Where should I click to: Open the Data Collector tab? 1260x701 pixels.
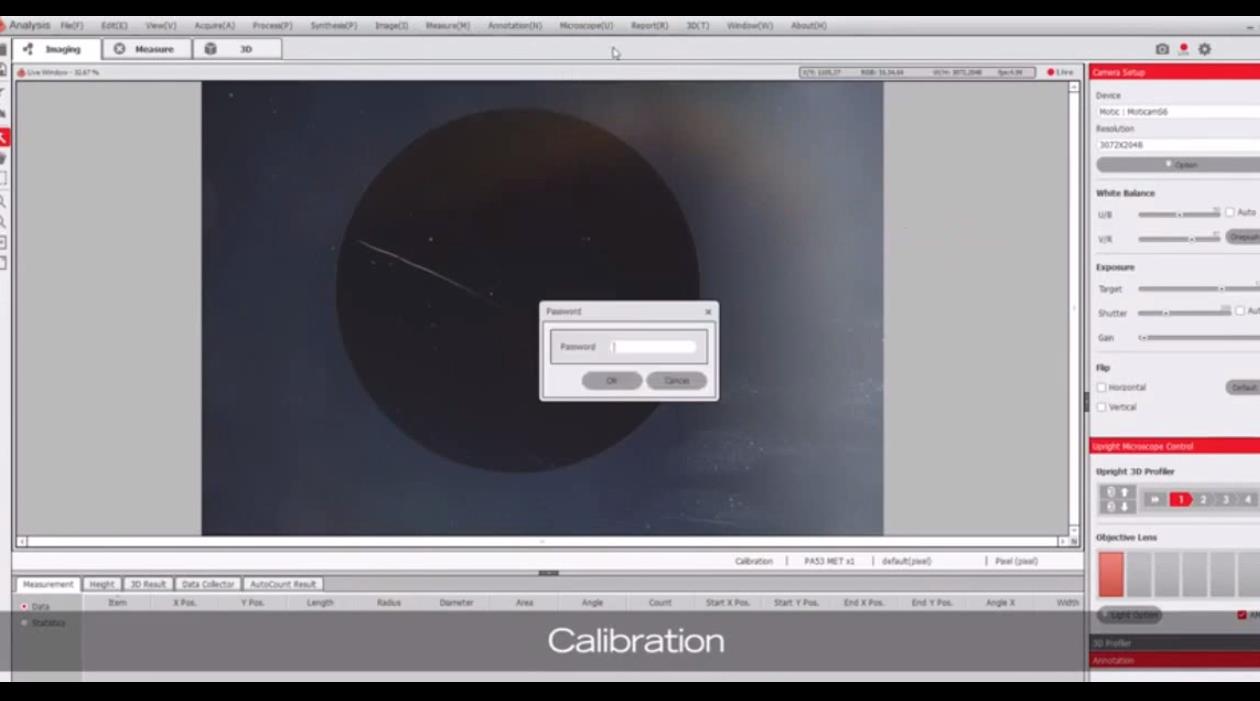208,584
